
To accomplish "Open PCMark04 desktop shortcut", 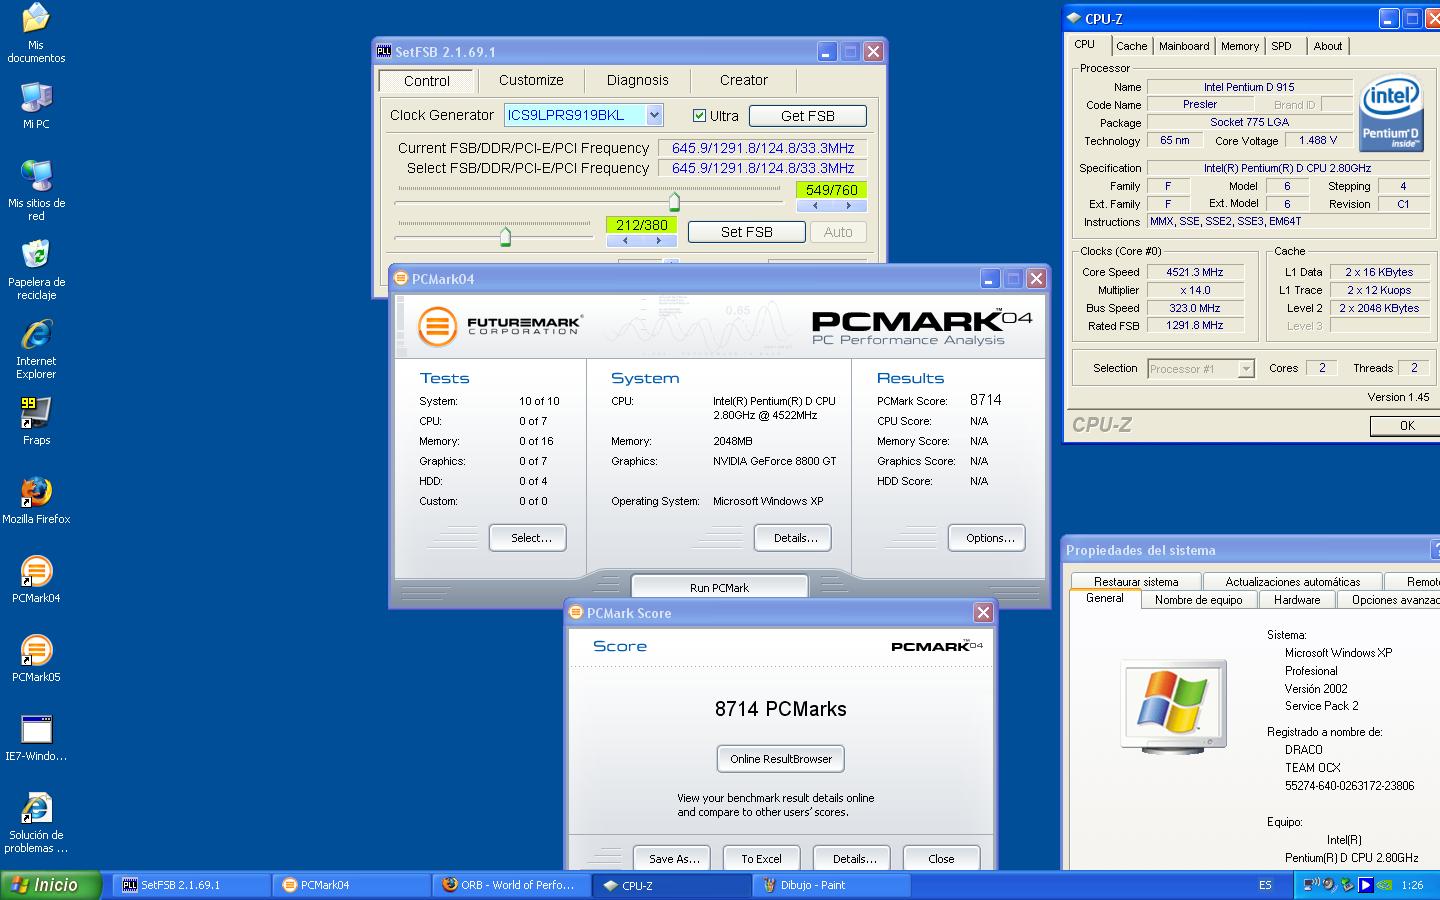I will 36,578.
